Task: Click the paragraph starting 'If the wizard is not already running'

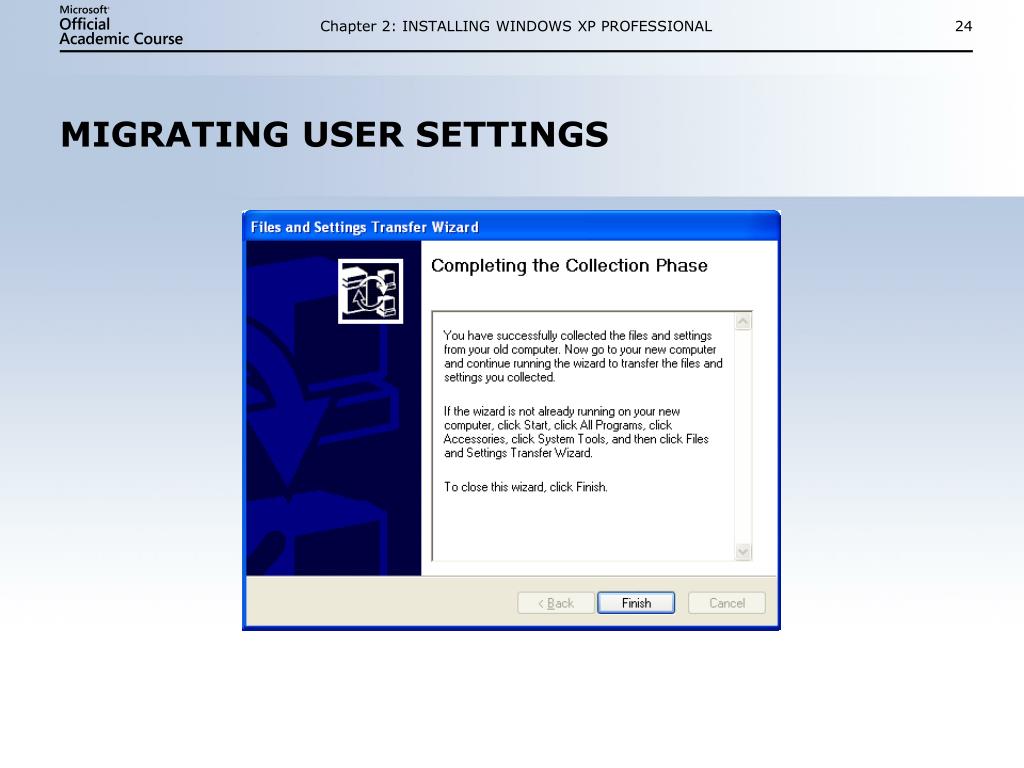Action: point(576,432)
